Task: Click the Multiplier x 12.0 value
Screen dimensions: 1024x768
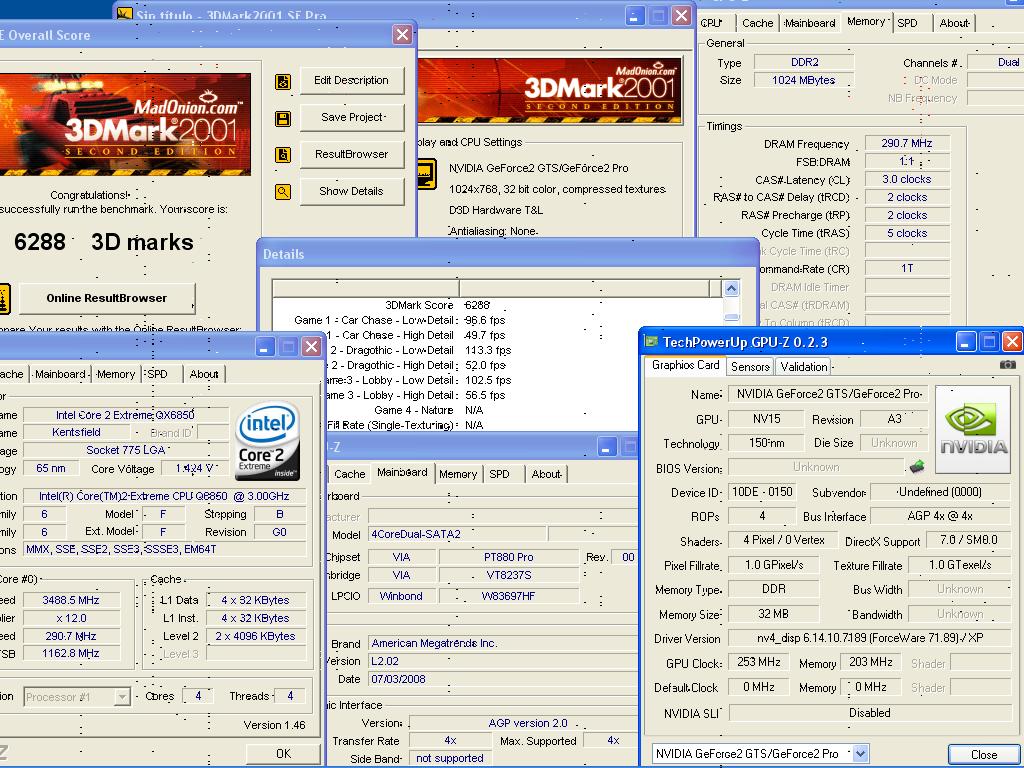Action: [71, 618]
